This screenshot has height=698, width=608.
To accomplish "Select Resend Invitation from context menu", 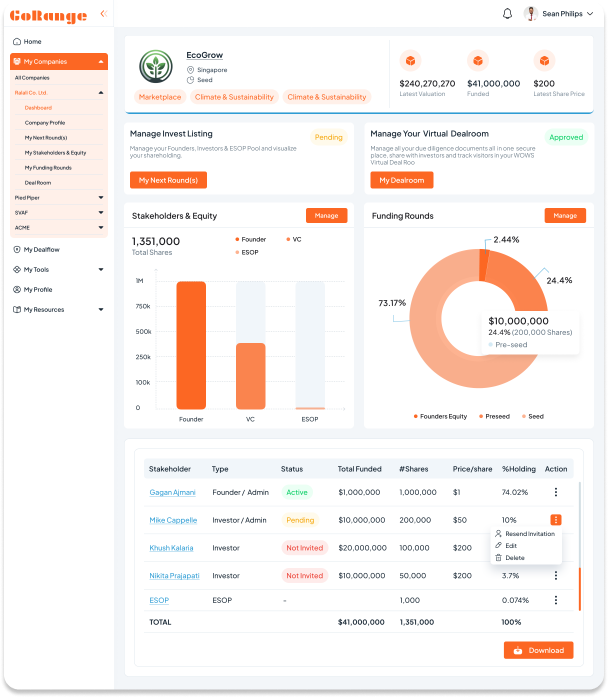I will [529, 534].
